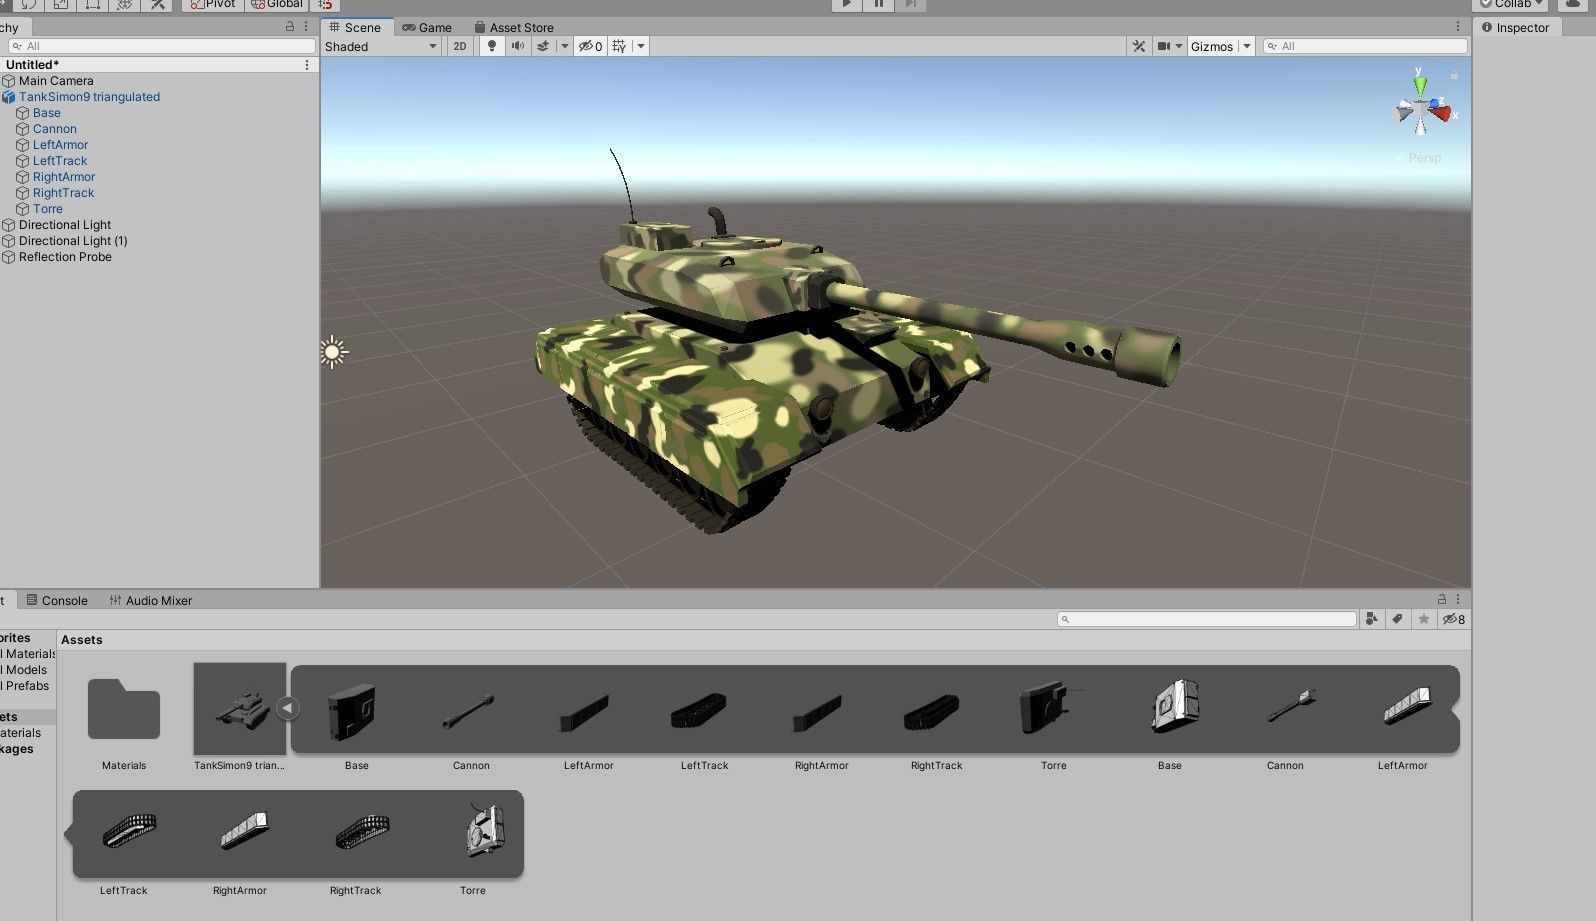Select the Assets breadcrumb label
The width and height of the screenshot is (1596, 921).
point(82,640)
